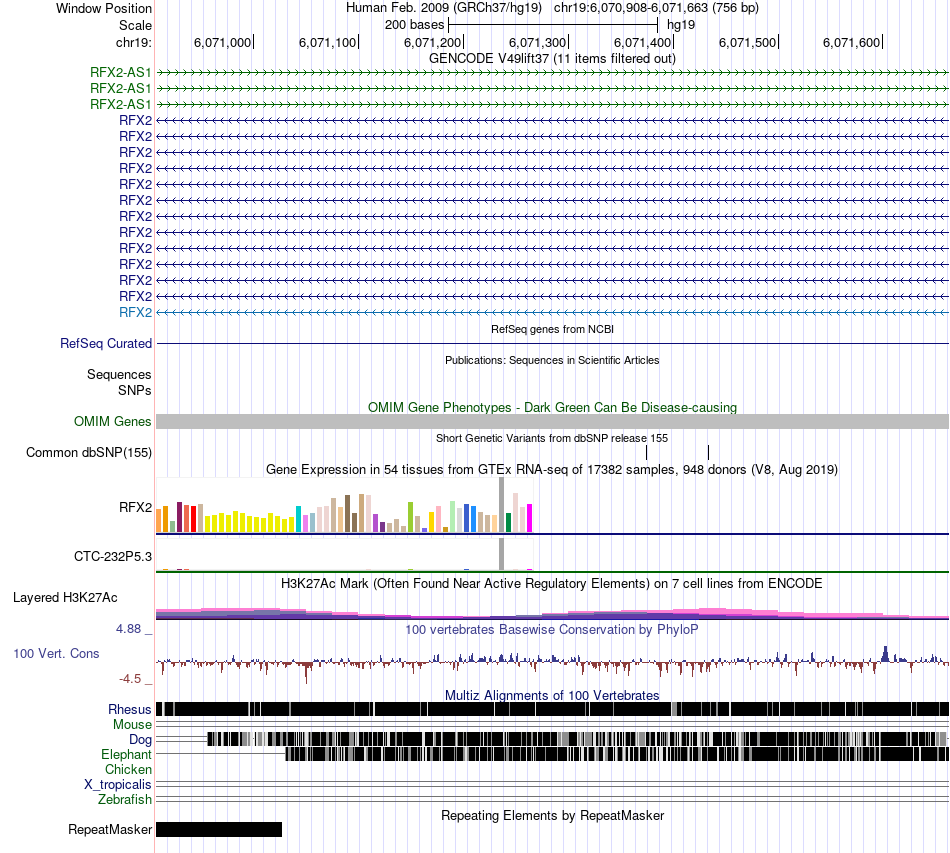Viewport: 950px width, 853px height.
Task: Click the gray OMIM Genes bar
Action: click(552, 422)
